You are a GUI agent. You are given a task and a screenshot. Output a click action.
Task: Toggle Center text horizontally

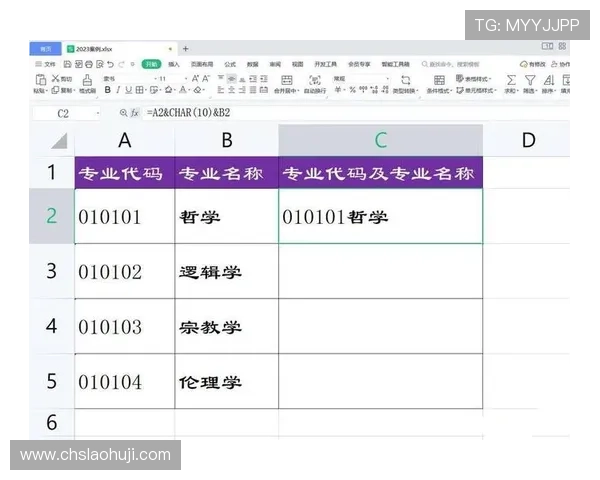pos(232,90)
